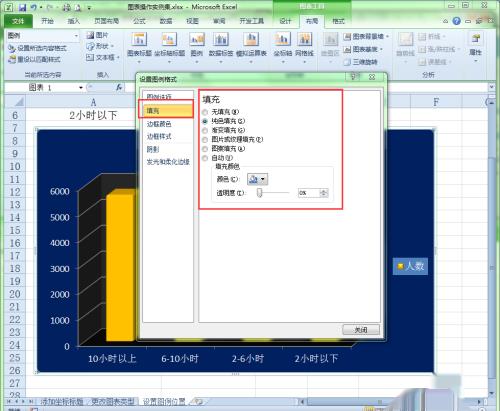Open the fill Color (颜色) dropdown
The image size is (500, 411).
(x=257, y=179)
